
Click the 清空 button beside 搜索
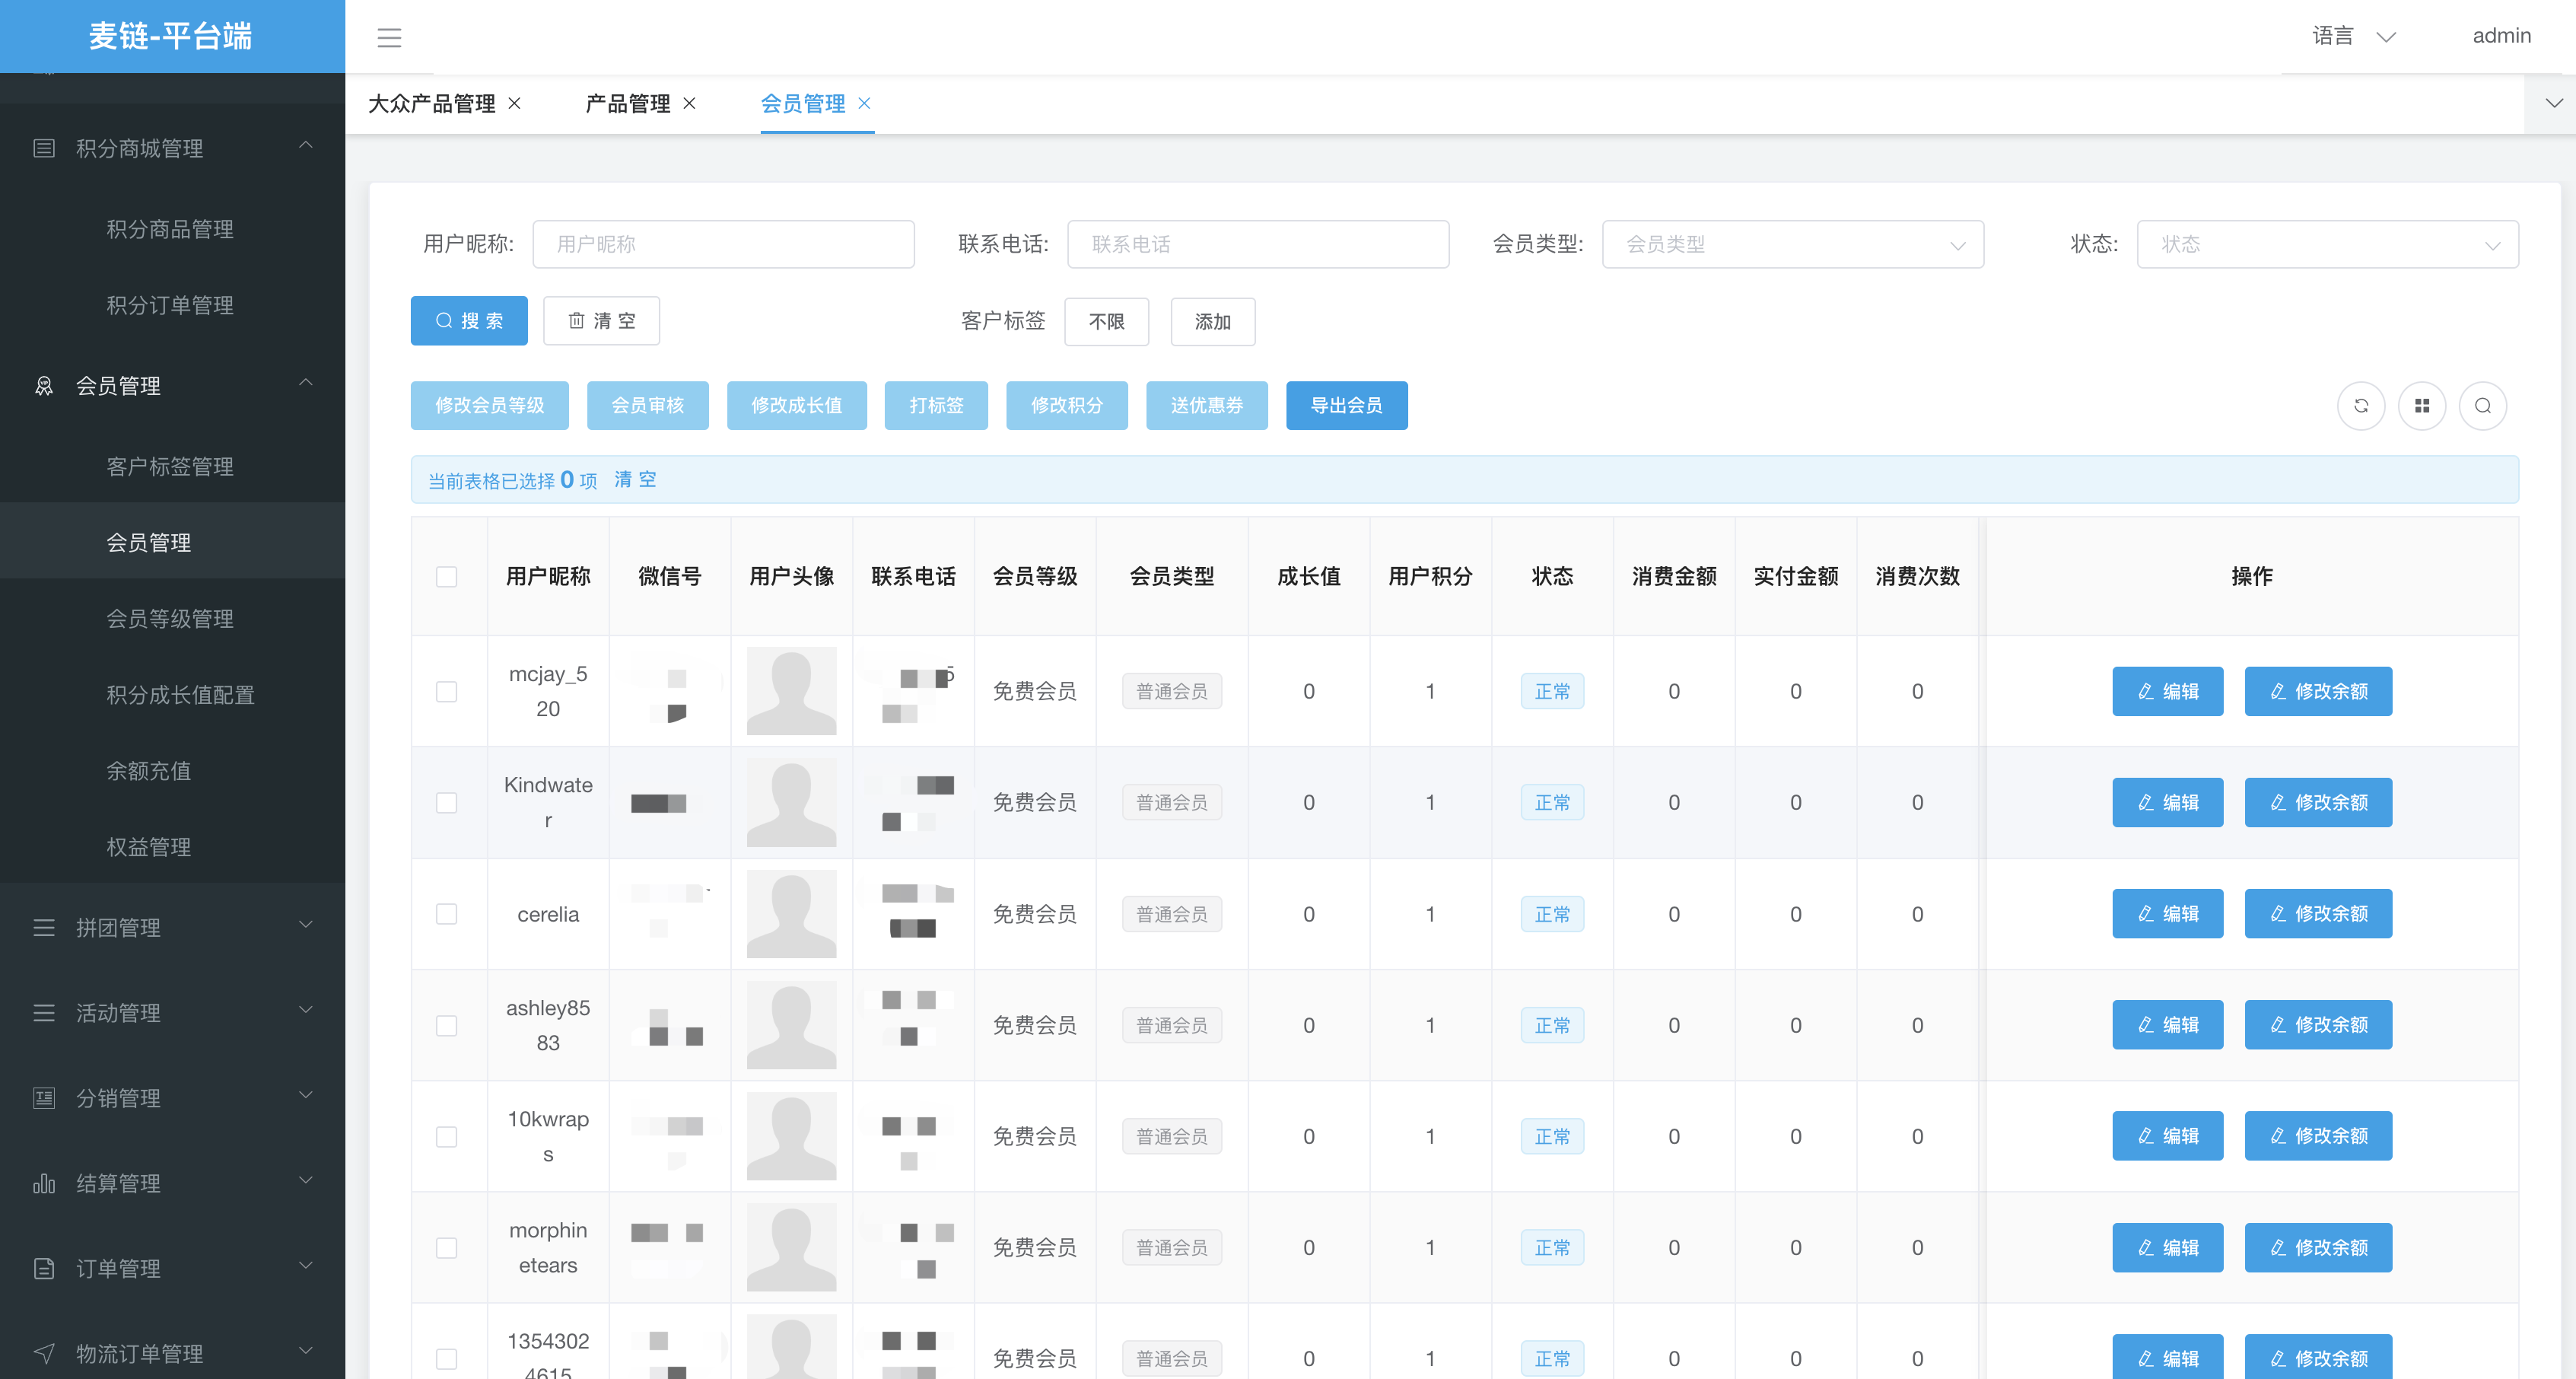click(x=601, y=321)
